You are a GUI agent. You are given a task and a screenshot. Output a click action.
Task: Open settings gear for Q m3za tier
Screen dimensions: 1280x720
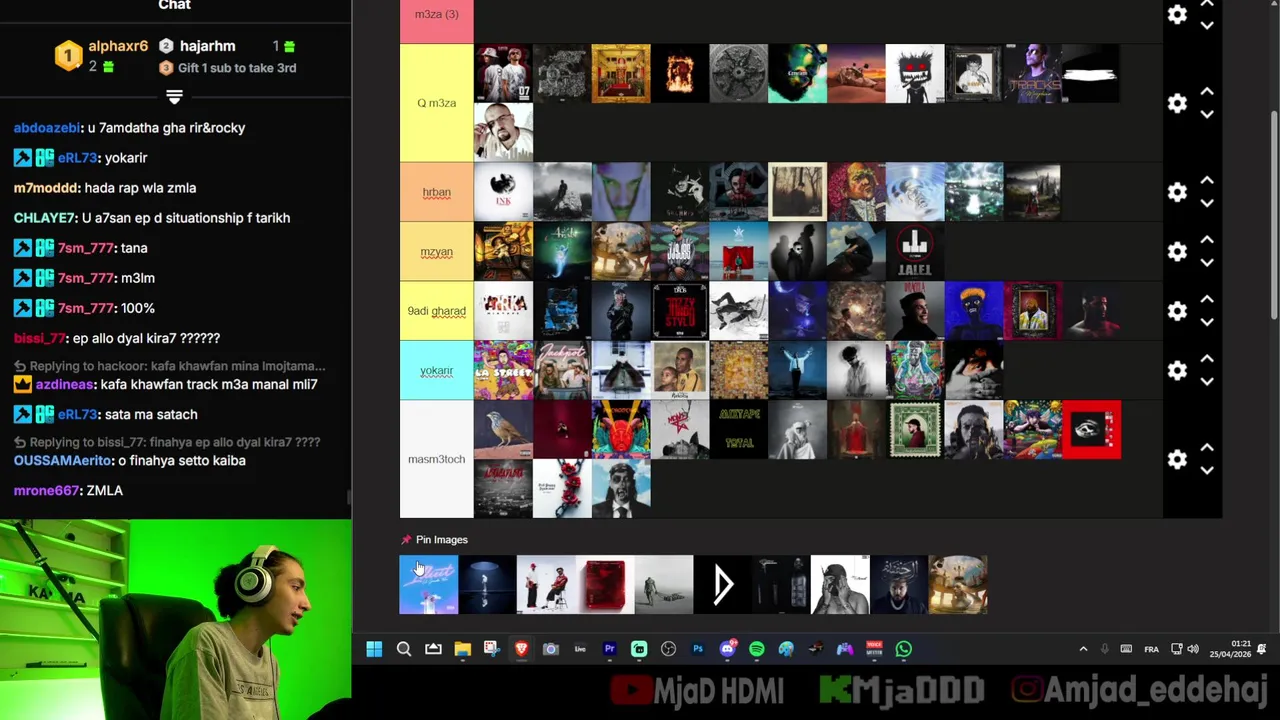click(x=1177, y=103)
